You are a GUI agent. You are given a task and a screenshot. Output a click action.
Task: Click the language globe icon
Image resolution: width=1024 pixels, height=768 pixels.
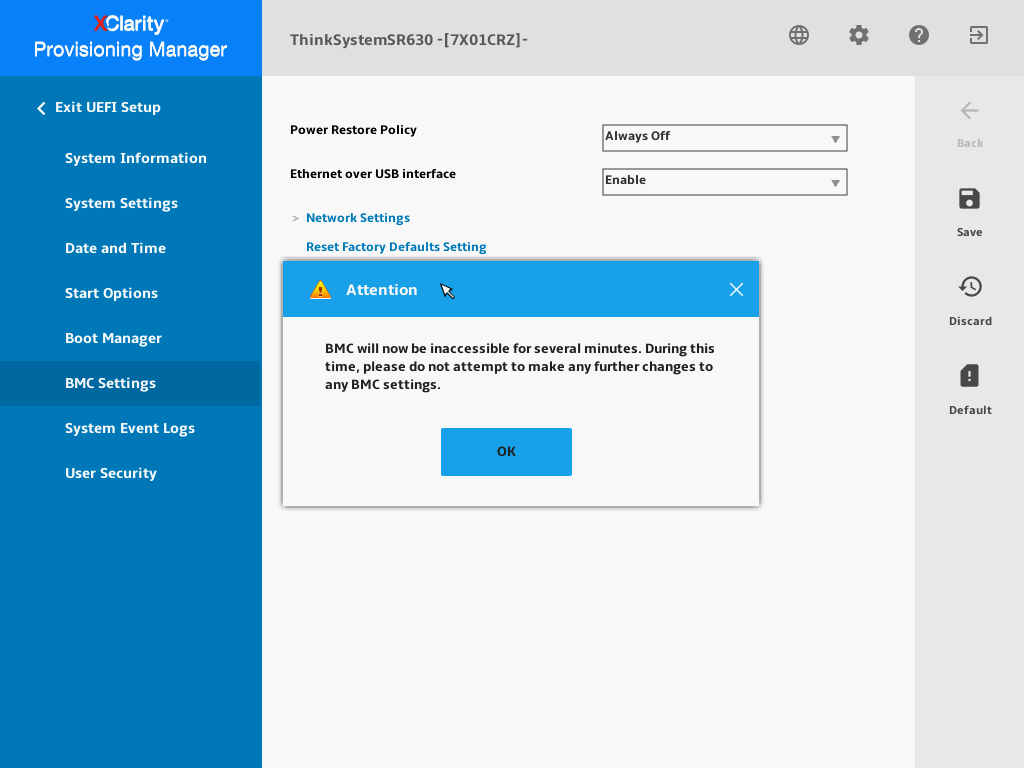coord(799,35)
